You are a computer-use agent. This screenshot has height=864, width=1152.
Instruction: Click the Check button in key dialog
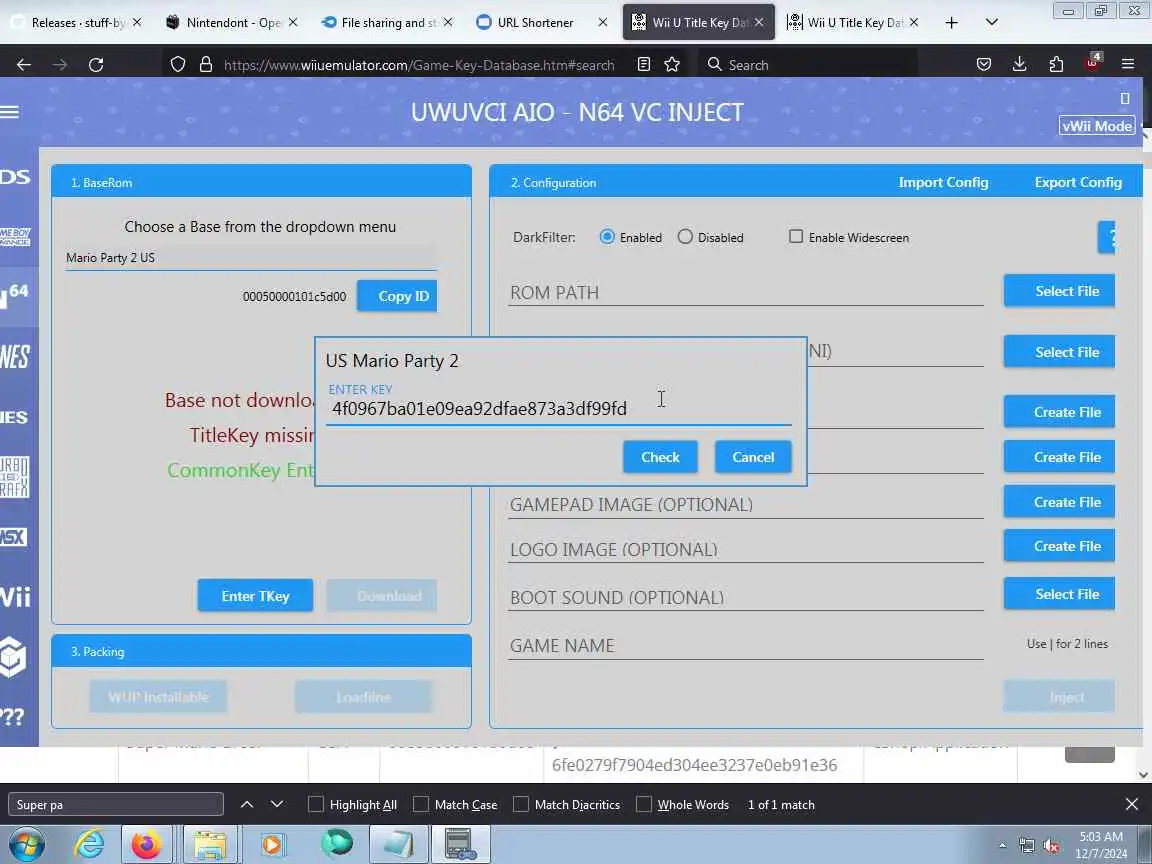point(660,457)
